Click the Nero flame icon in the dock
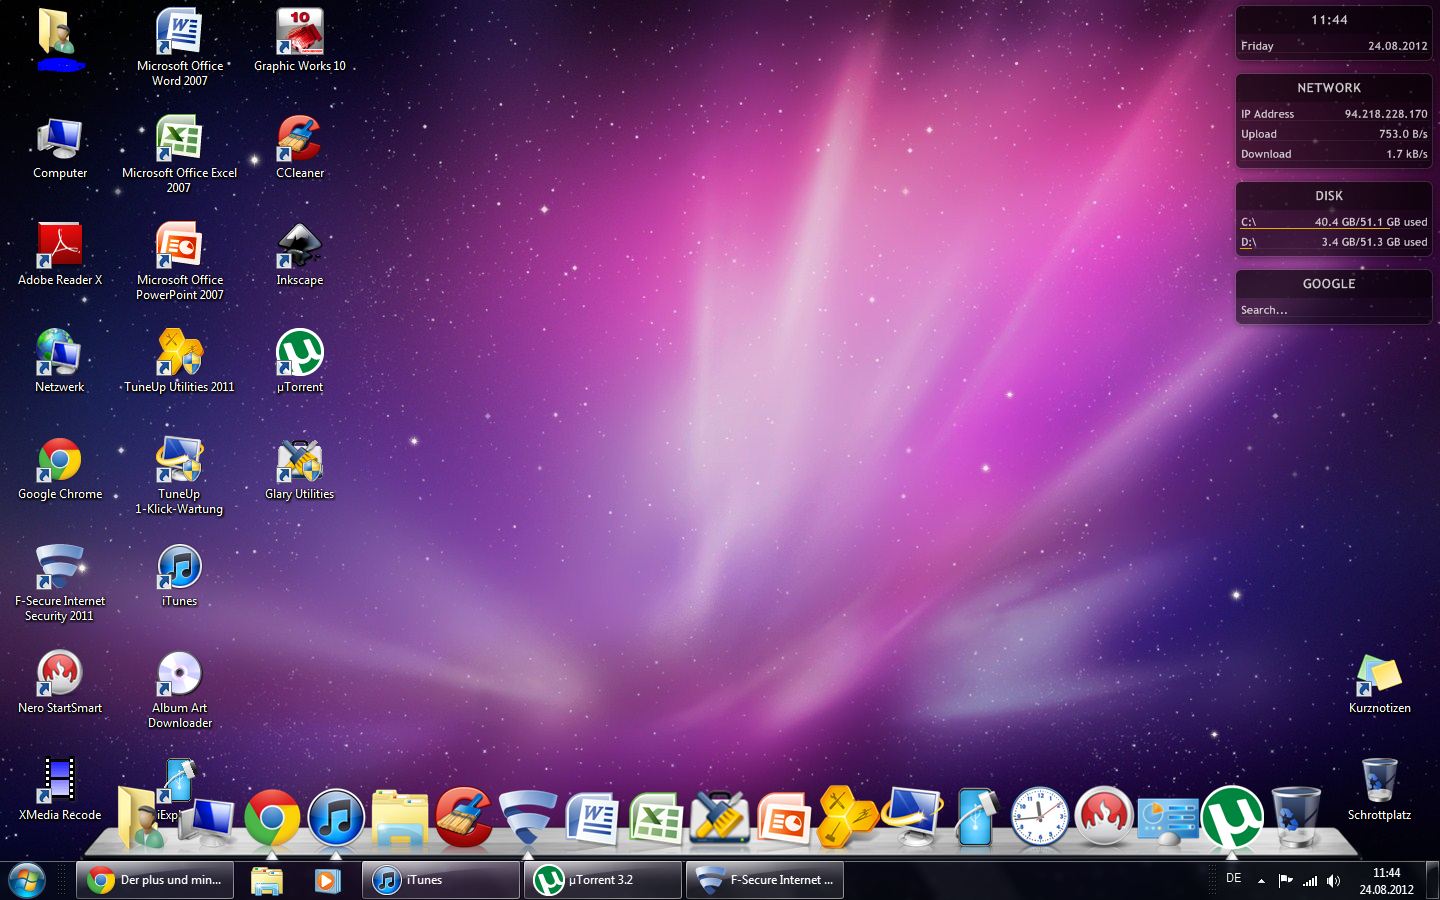1440x900 pixels. point(1104,817)
